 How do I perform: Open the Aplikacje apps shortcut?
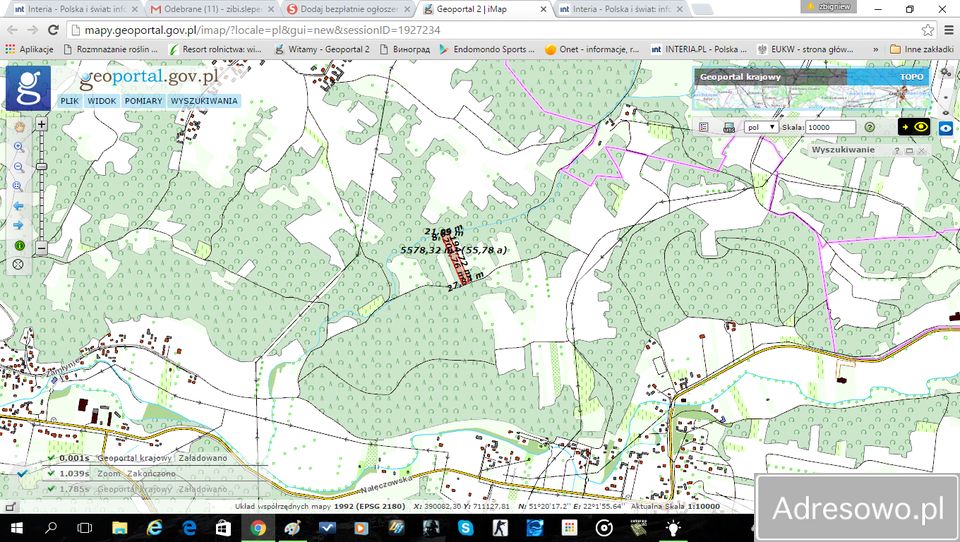pos(29,49)
